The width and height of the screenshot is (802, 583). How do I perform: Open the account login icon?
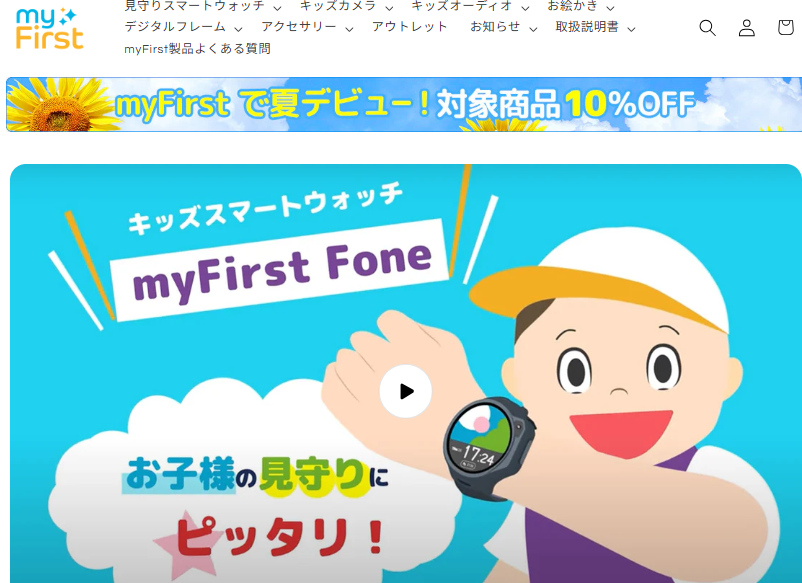coord(747,28)
